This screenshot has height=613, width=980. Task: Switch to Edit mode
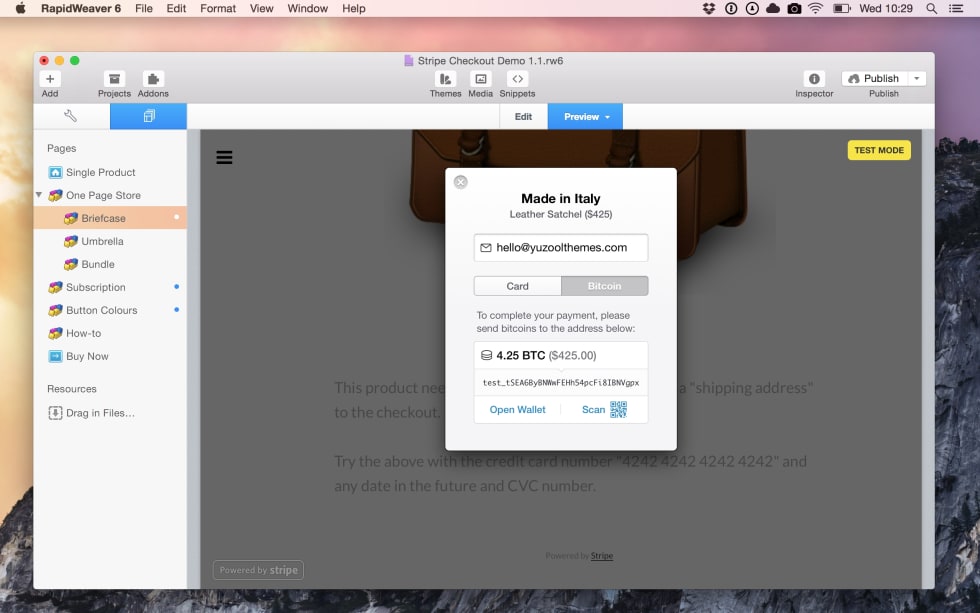click(x=523, y=117)
